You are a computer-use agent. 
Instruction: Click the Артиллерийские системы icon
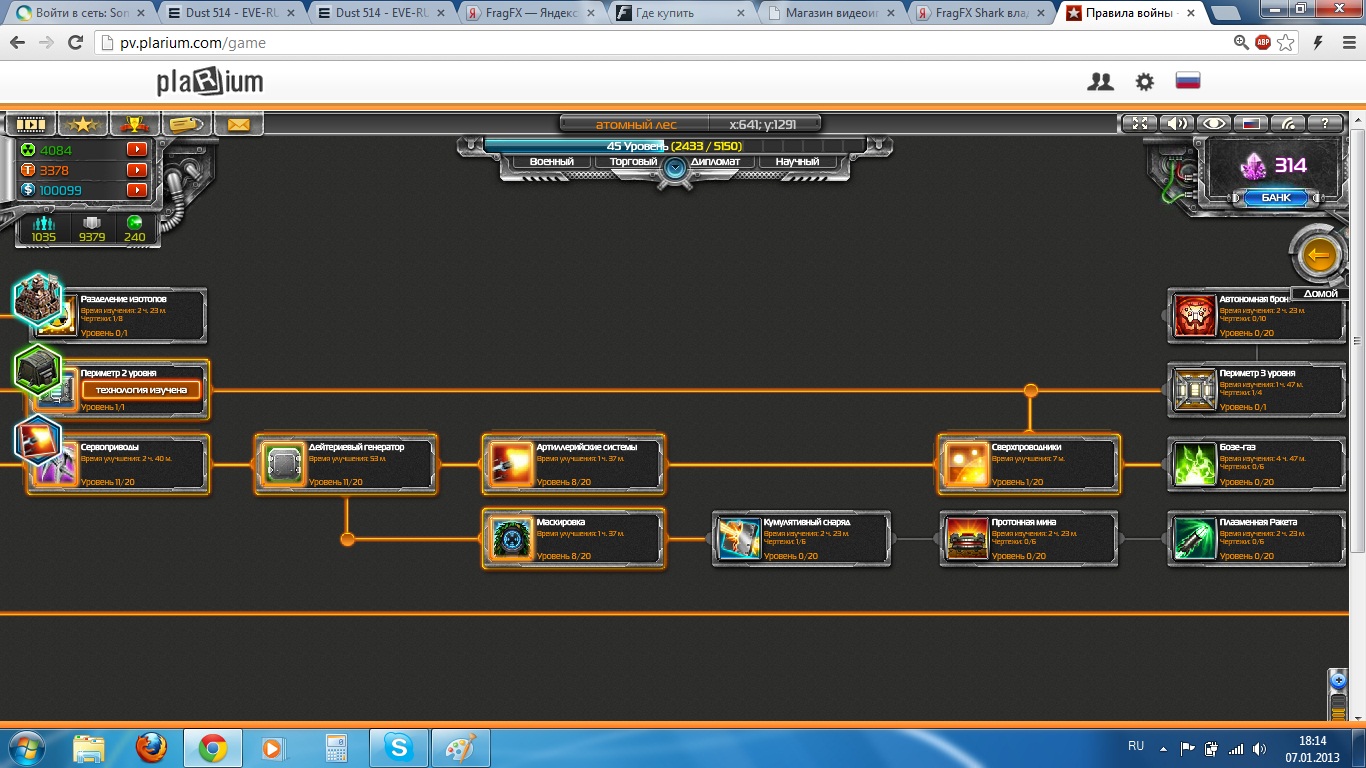(512, 464)
